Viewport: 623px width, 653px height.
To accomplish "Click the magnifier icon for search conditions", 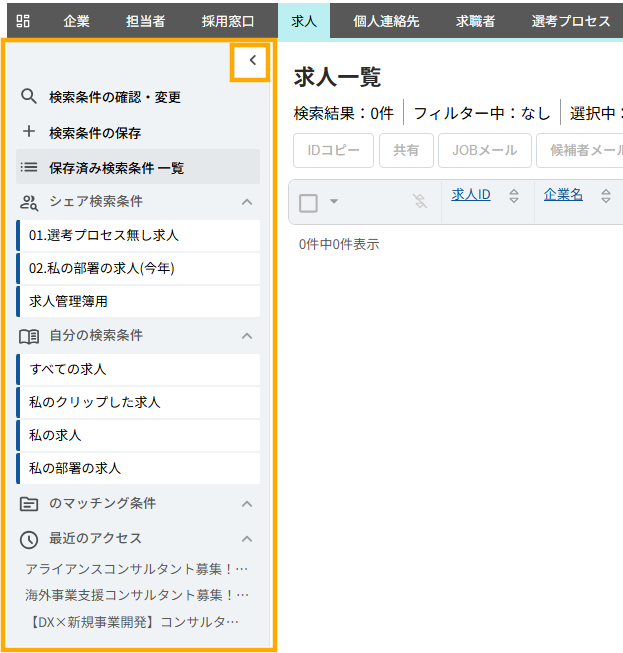I will pos(29,97).
